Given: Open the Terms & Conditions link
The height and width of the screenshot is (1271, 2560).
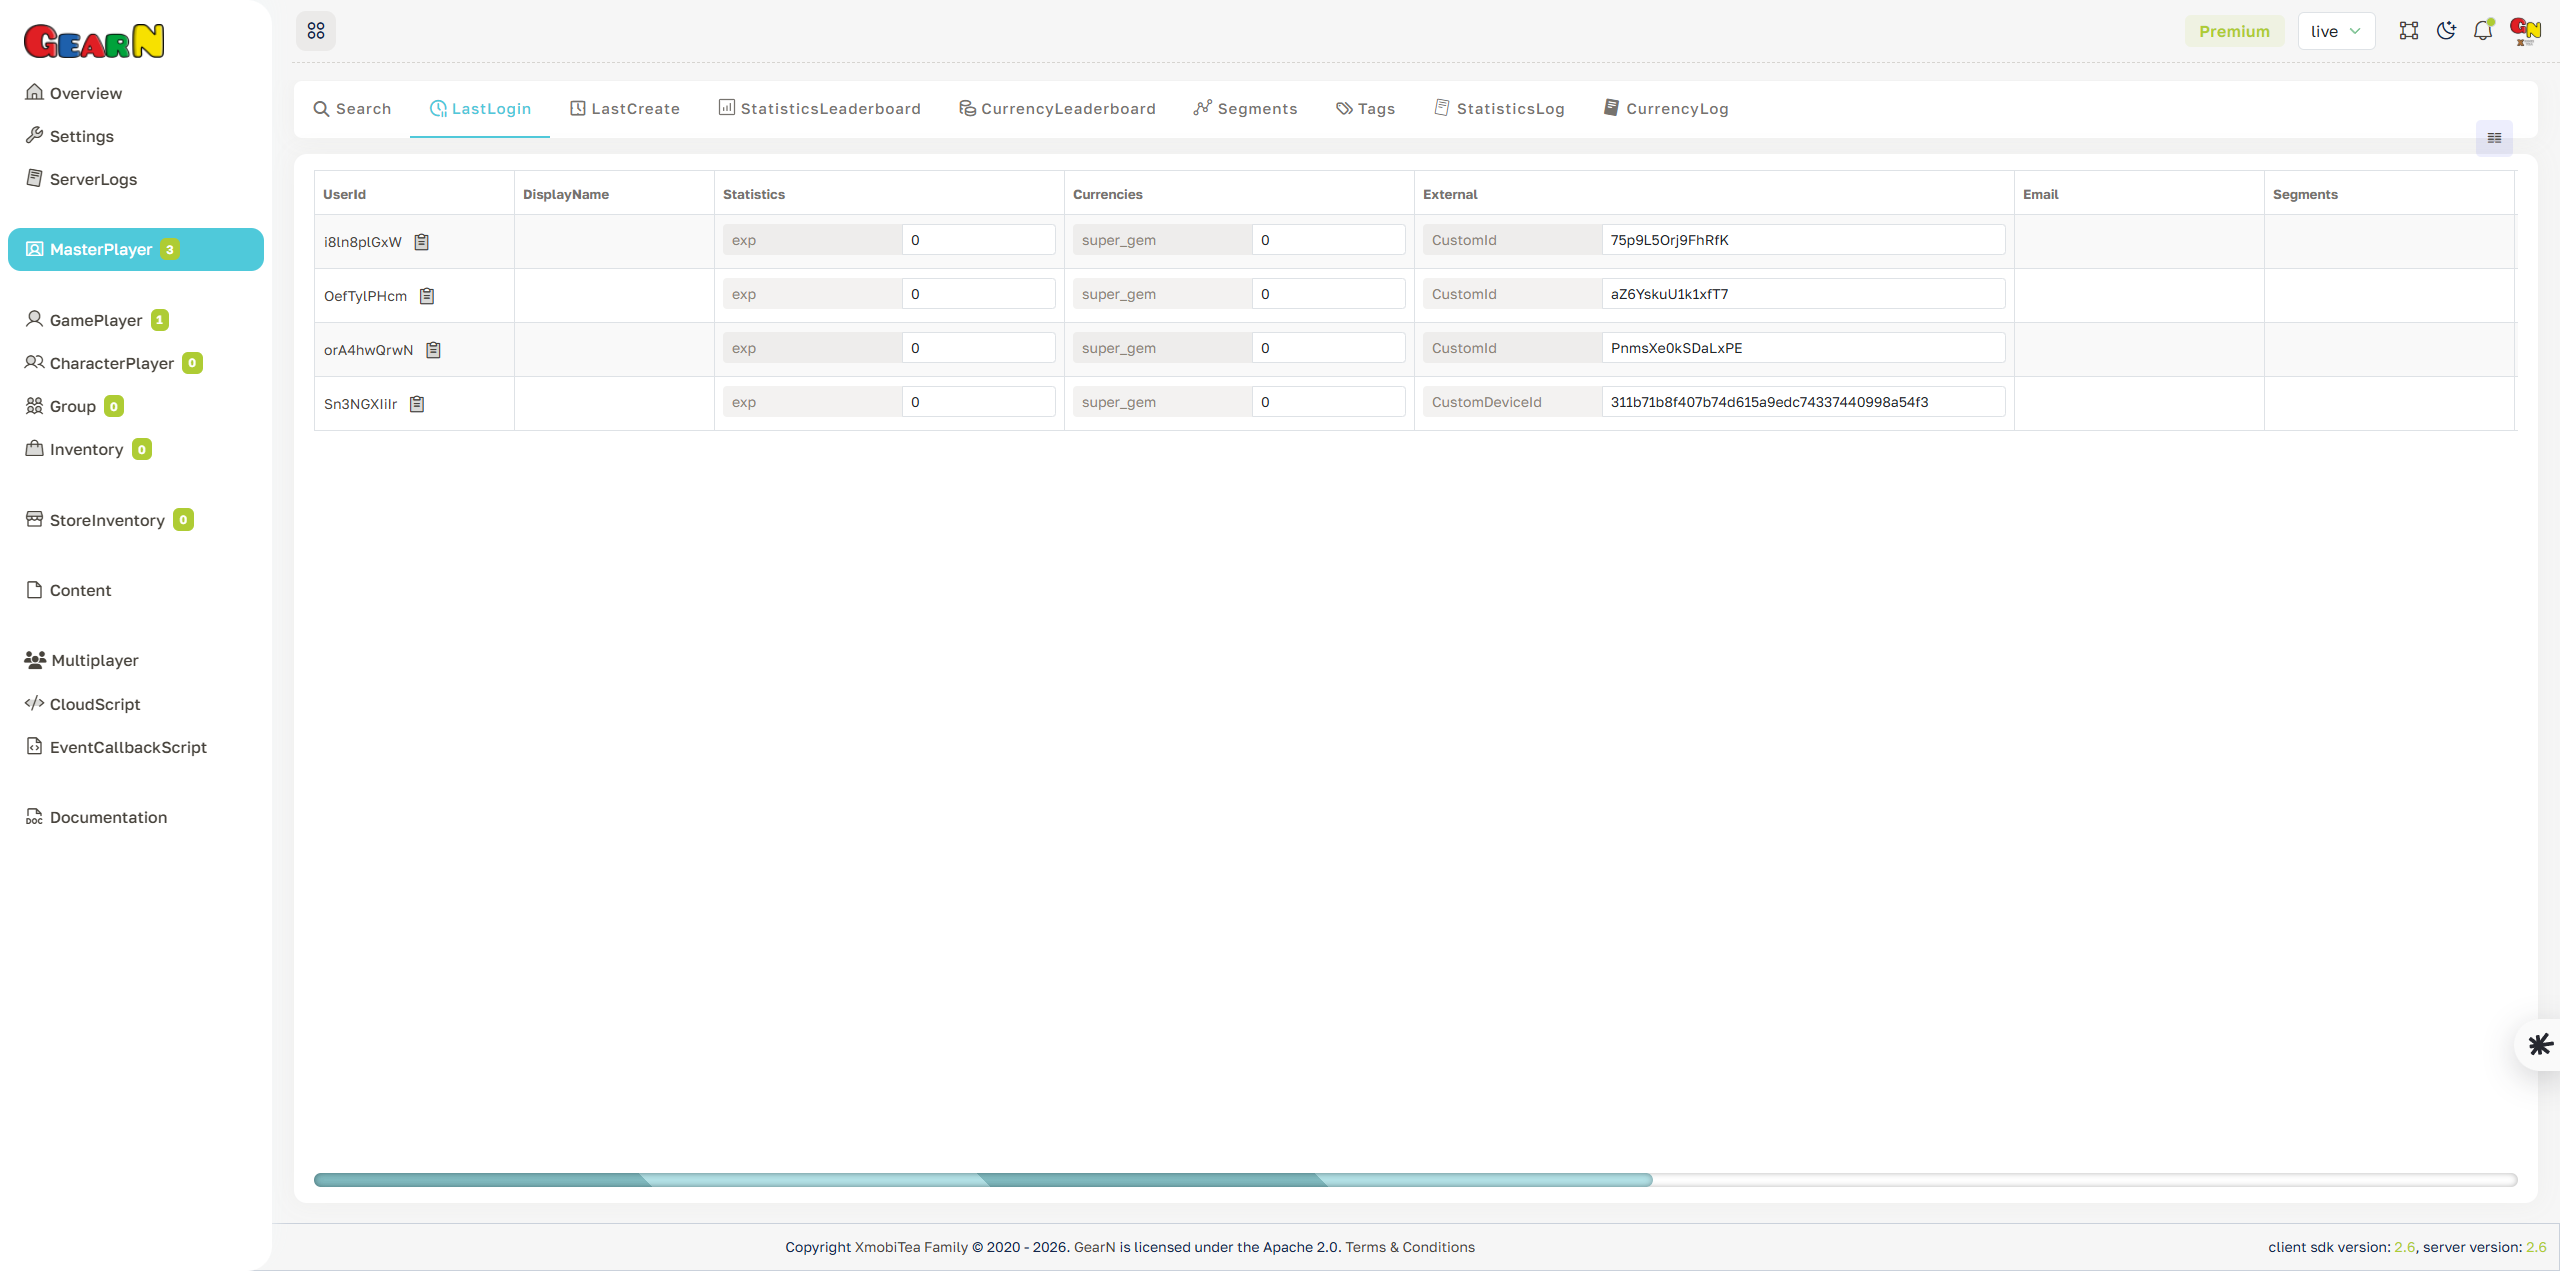Looking at the screenshot, I should (1410, 1247).
